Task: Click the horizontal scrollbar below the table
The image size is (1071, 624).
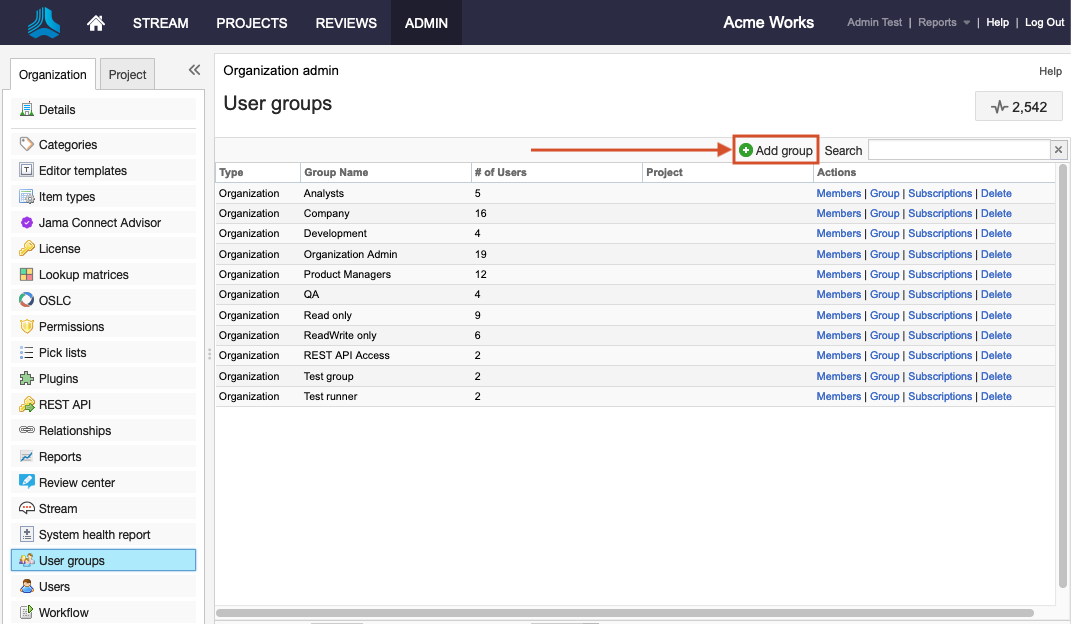Action: pos(624,612)
